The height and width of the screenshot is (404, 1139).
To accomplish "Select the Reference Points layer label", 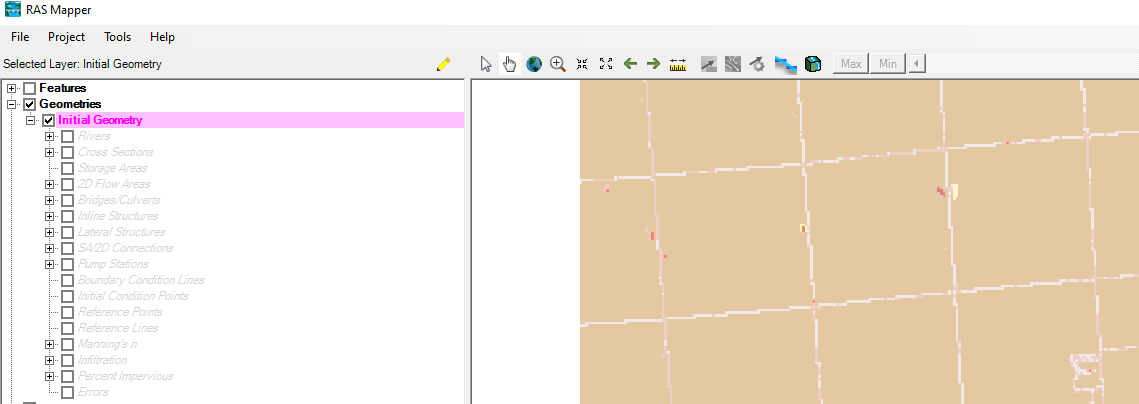I will pyautogui.click(x=120, y=312).
